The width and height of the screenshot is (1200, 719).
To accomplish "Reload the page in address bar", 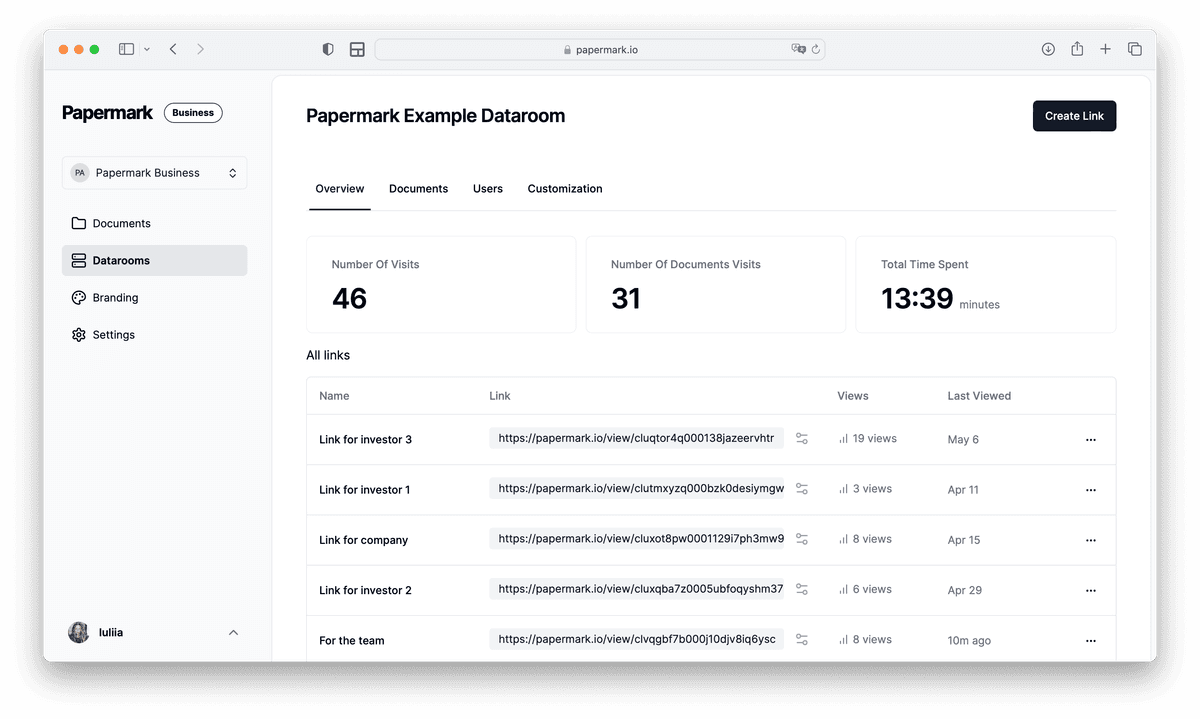I will [816, 49].
